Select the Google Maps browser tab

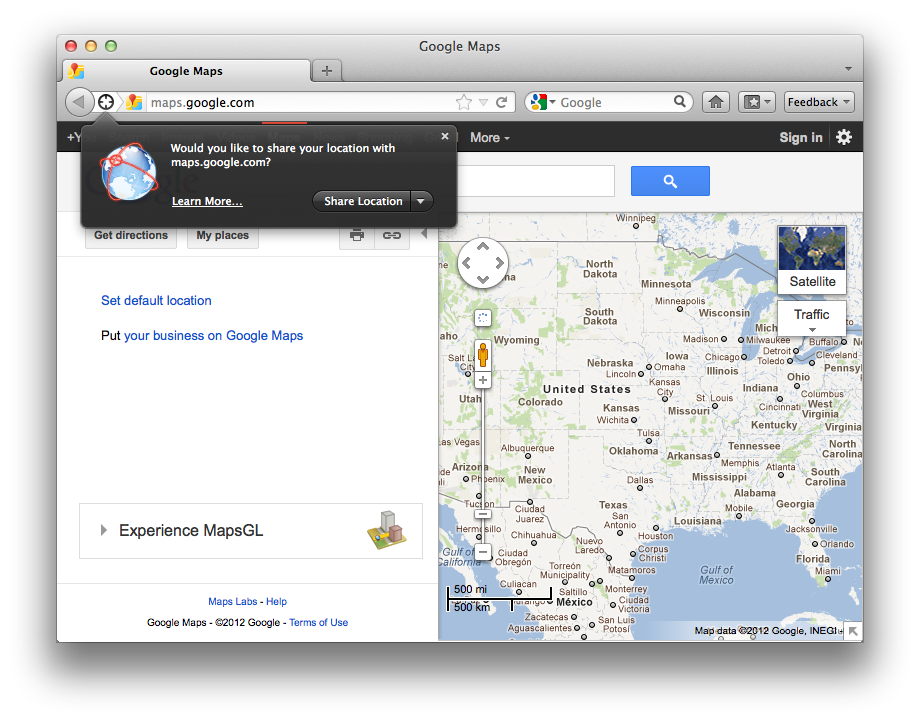[187, 71]
